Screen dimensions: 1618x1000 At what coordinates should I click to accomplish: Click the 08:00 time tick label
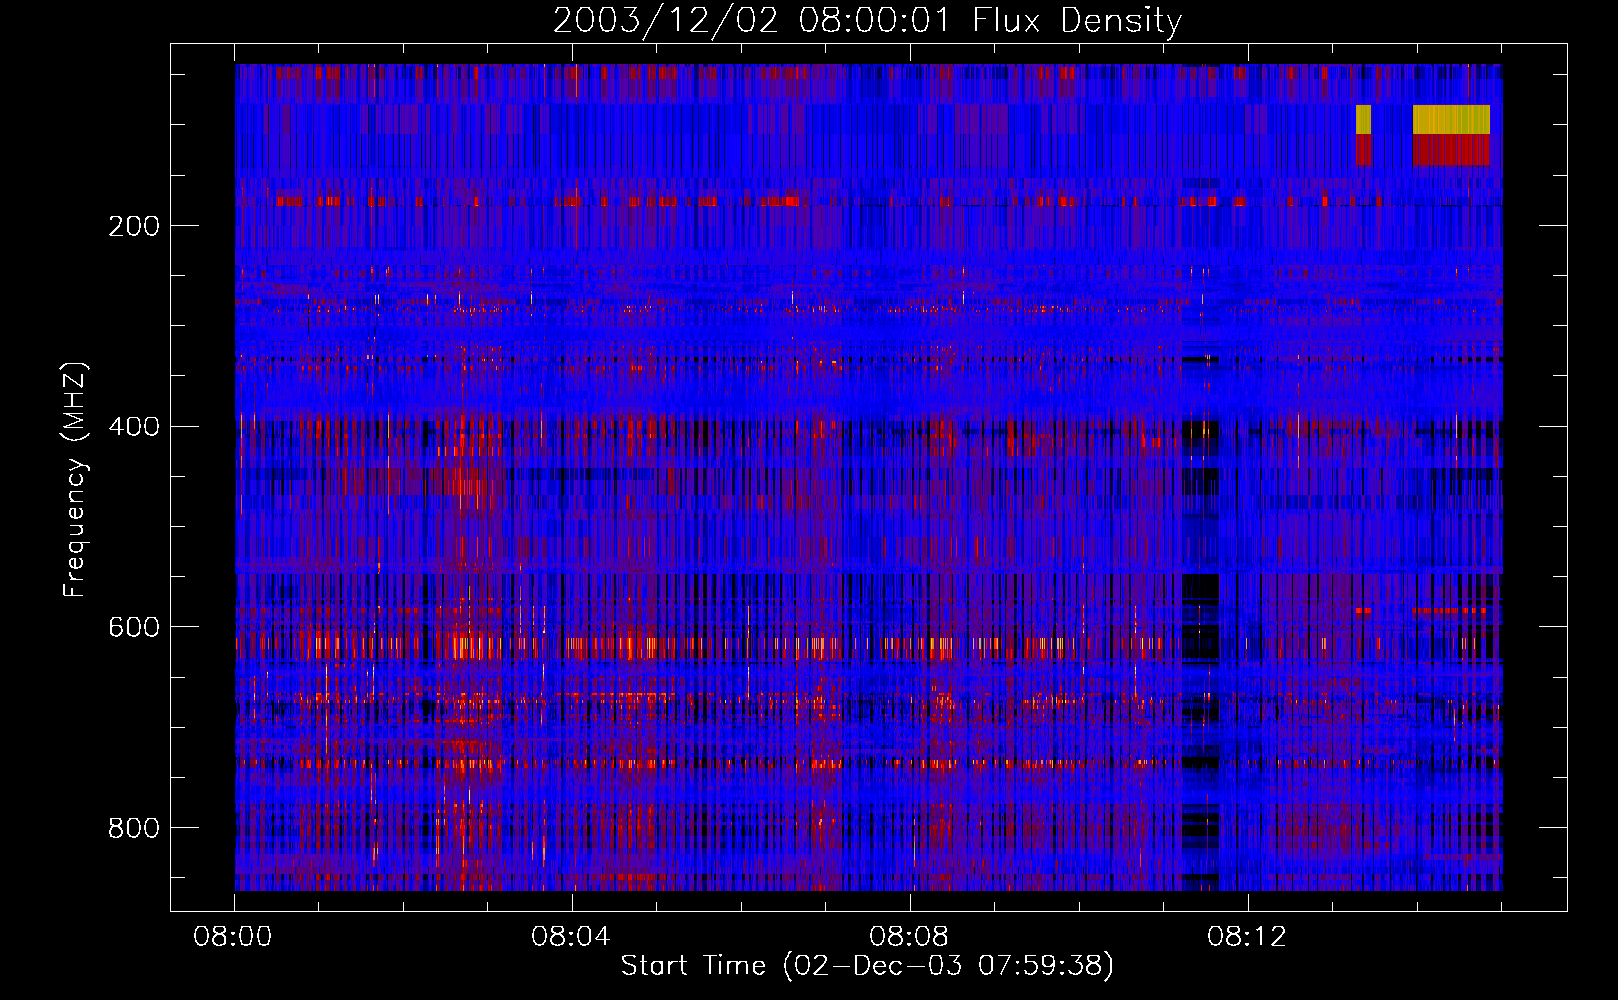point(233,937)
